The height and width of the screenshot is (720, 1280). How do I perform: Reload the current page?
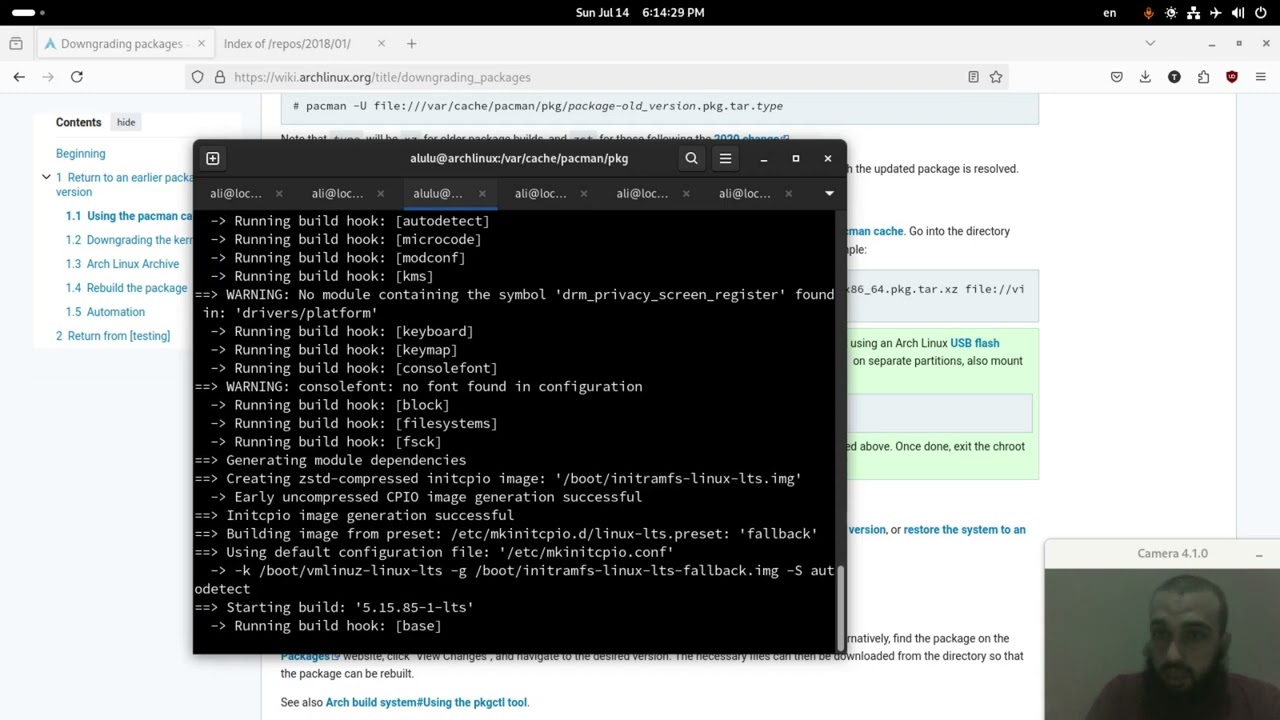tap(77, 77)
